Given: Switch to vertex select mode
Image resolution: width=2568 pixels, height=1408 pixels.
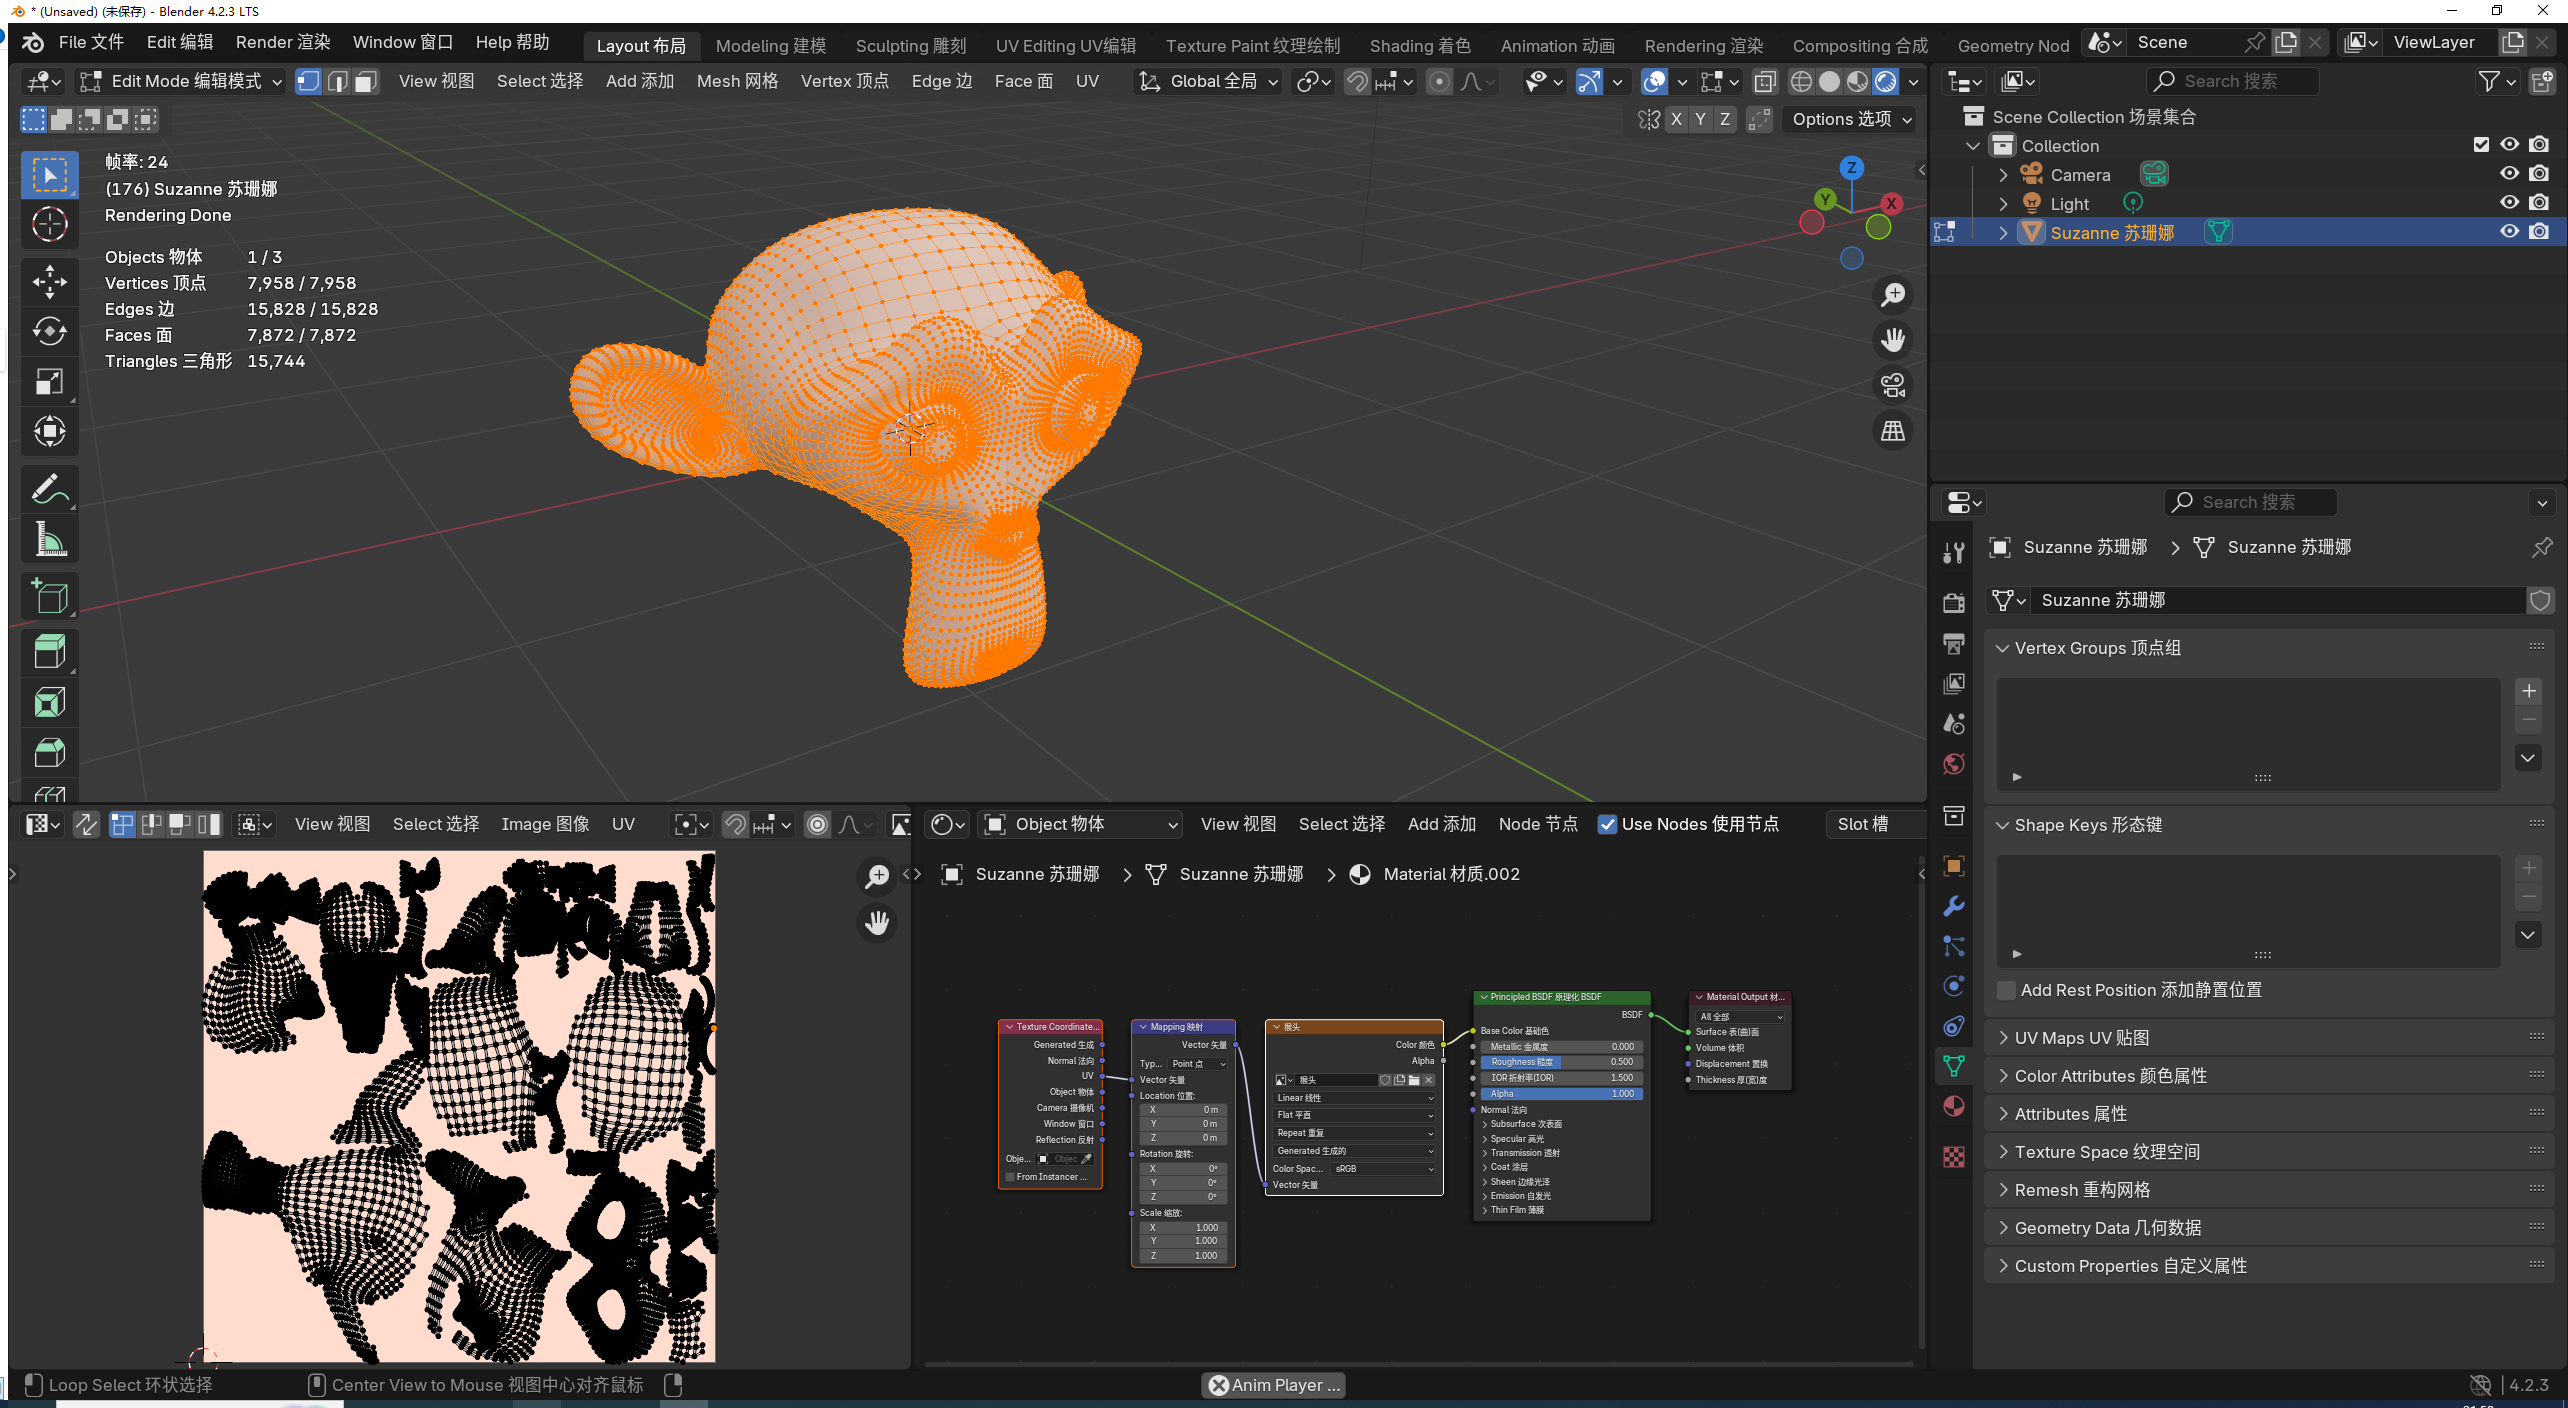Looking at the screenshot, I should coord(309,81).
